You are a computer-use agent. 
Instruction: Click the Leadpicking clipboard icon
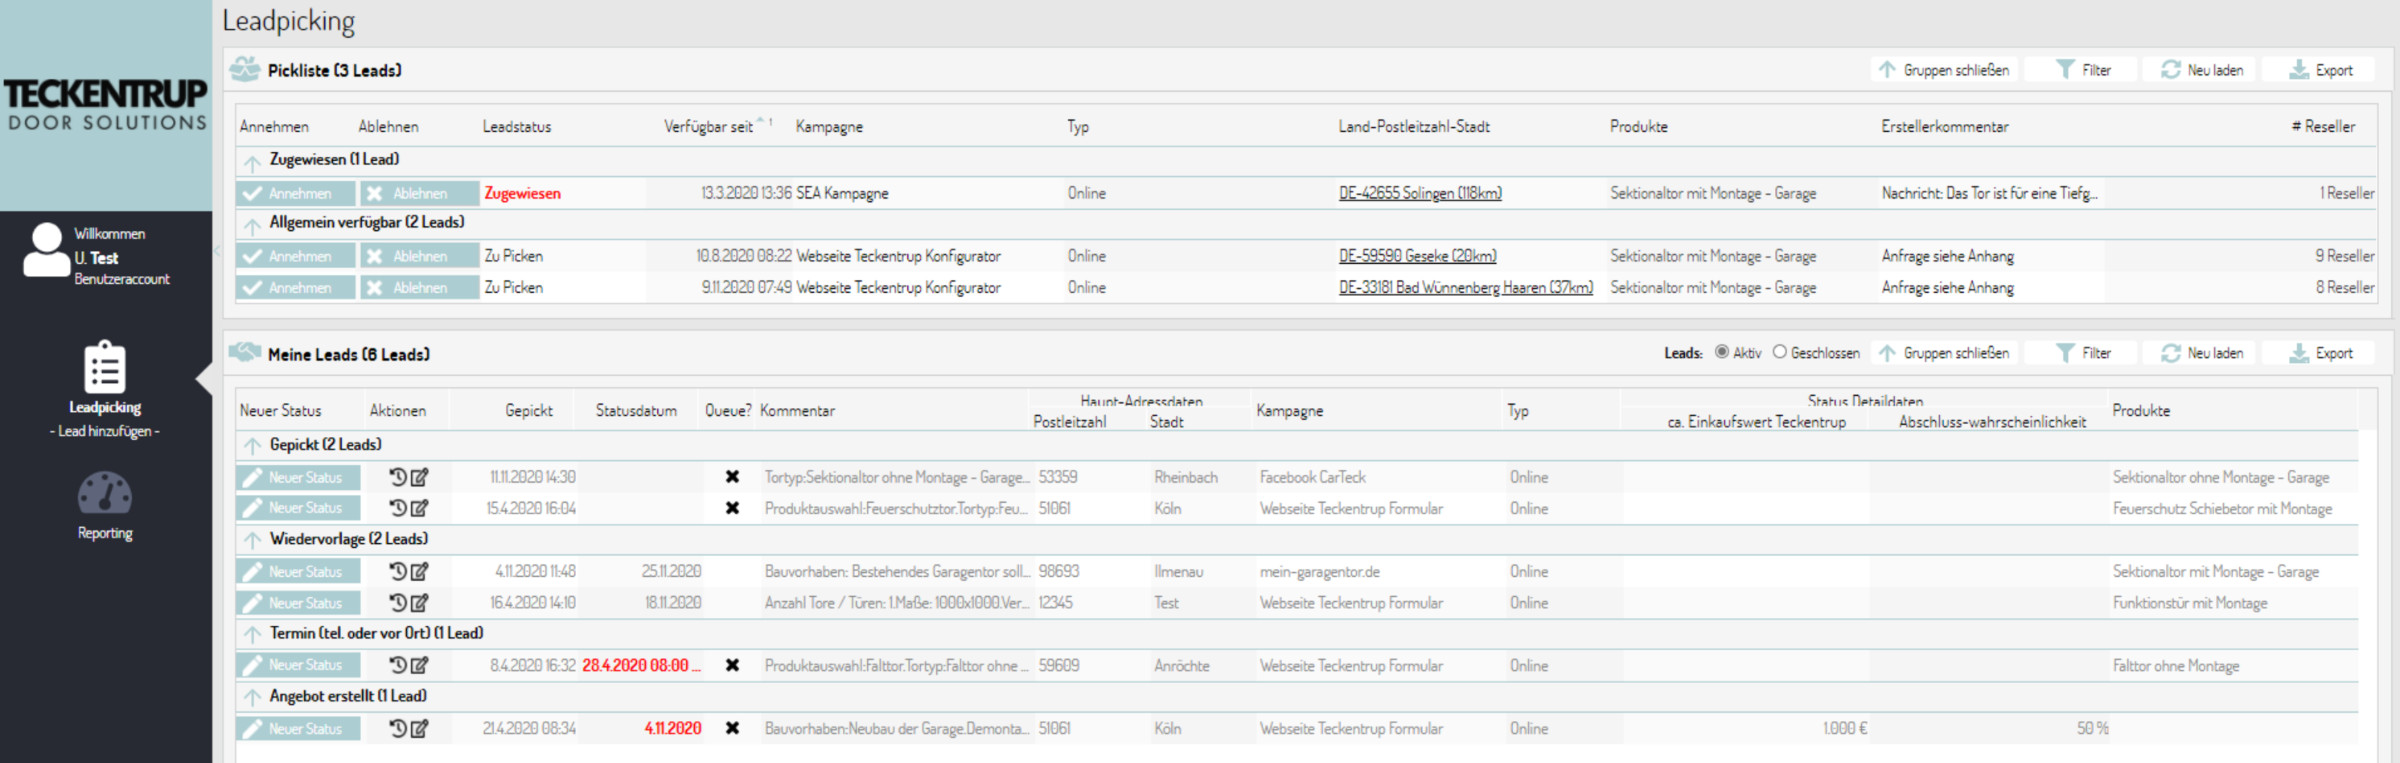pos(105,368)
